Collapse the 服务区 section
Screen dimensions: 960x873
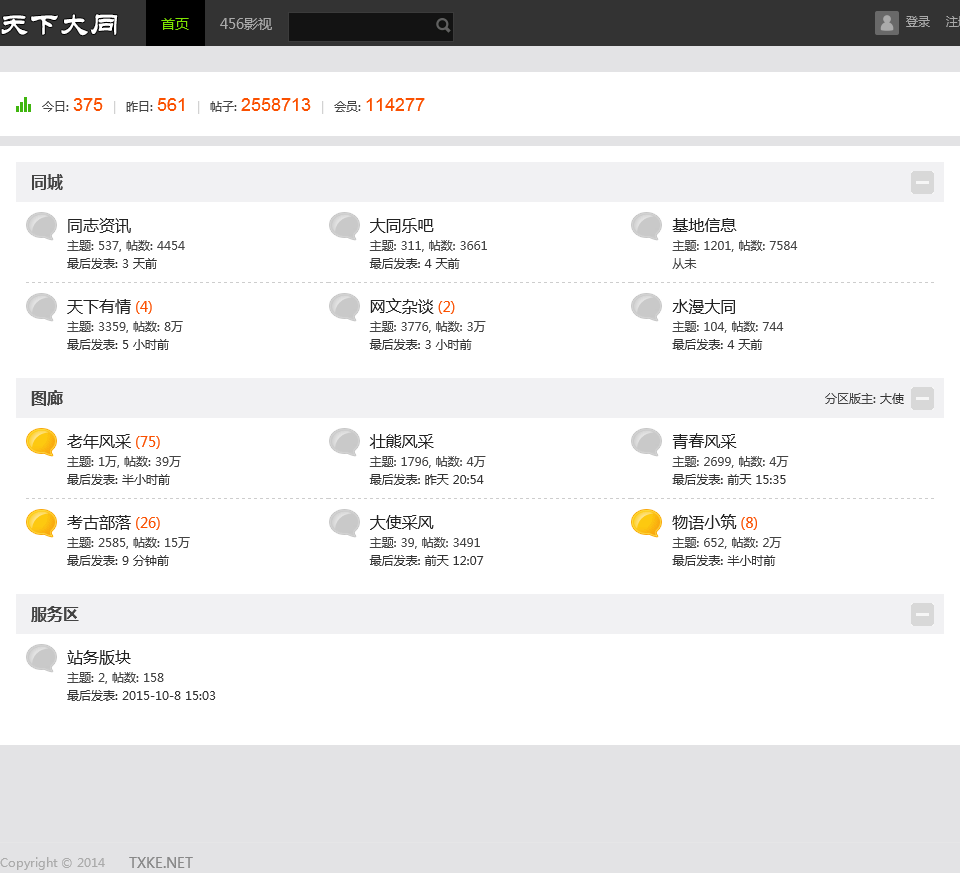(922, 614)
